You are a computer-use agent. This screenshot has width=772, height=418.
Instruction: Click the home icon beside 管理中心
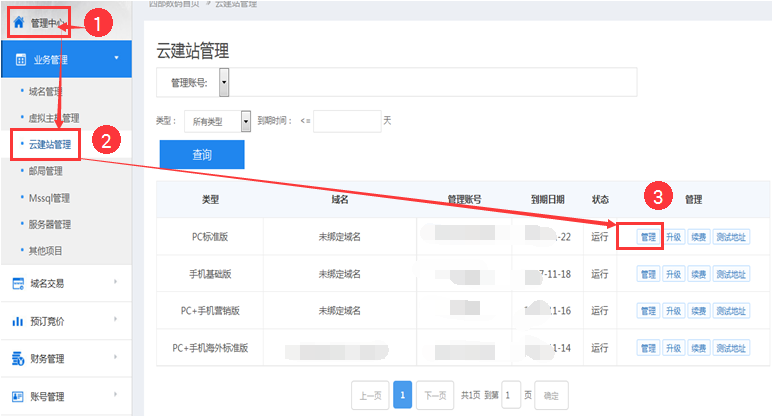(18, 22)
